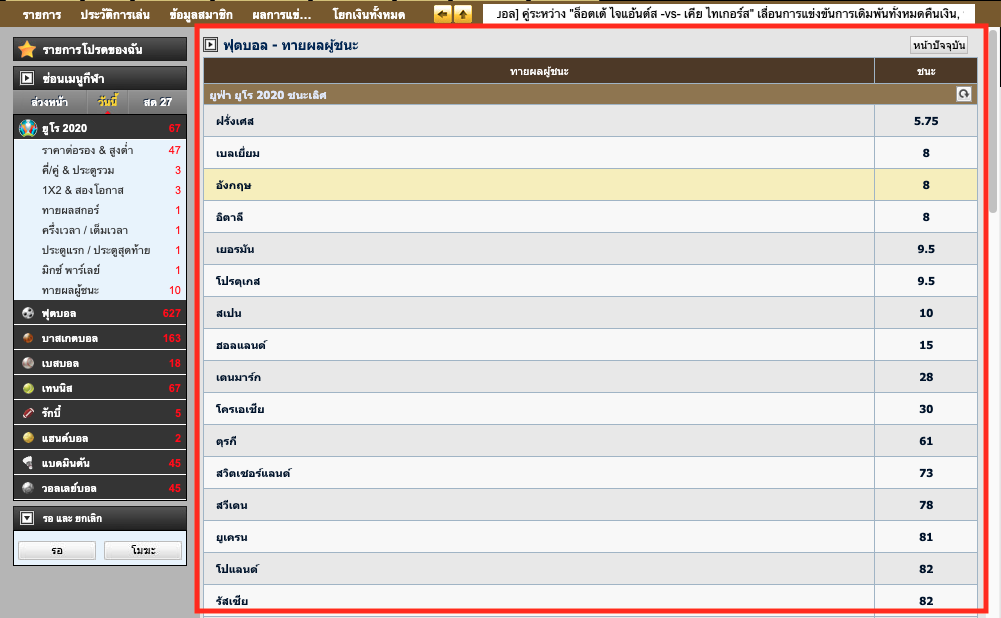Select the football icon next to ฟุตบอล
Screen dimensions: 1001x618
click(28, 313)
